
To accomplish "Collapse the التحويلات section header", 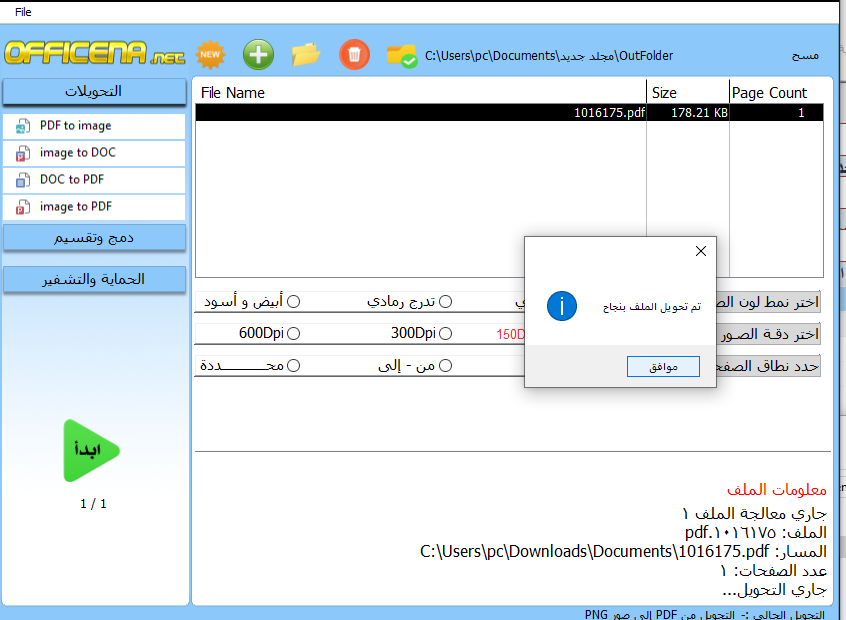I will coord(94,92).
